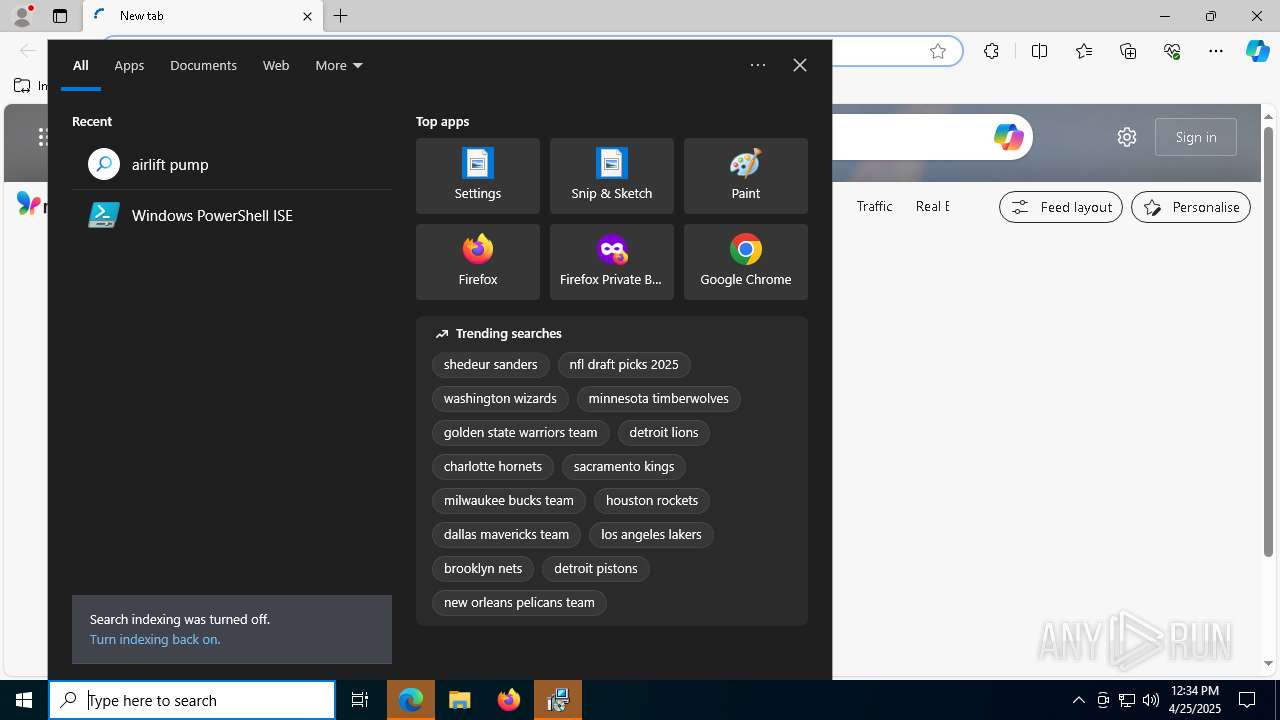1280x720 pixels.
Task: Open Traffic feed tab
Action: [x=874, y=206]
